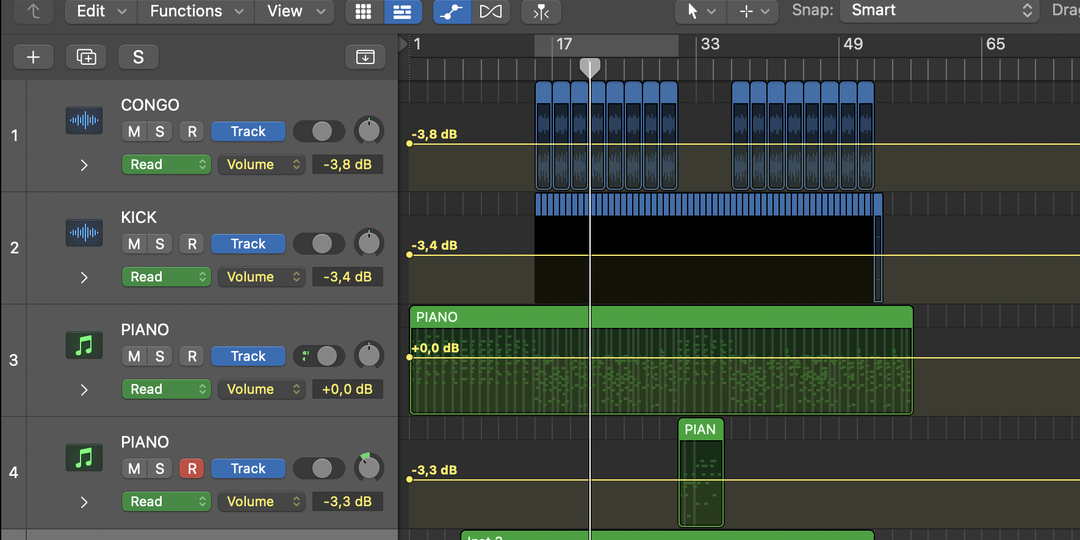Add a new track with plus button

click(x=33, y=57)
